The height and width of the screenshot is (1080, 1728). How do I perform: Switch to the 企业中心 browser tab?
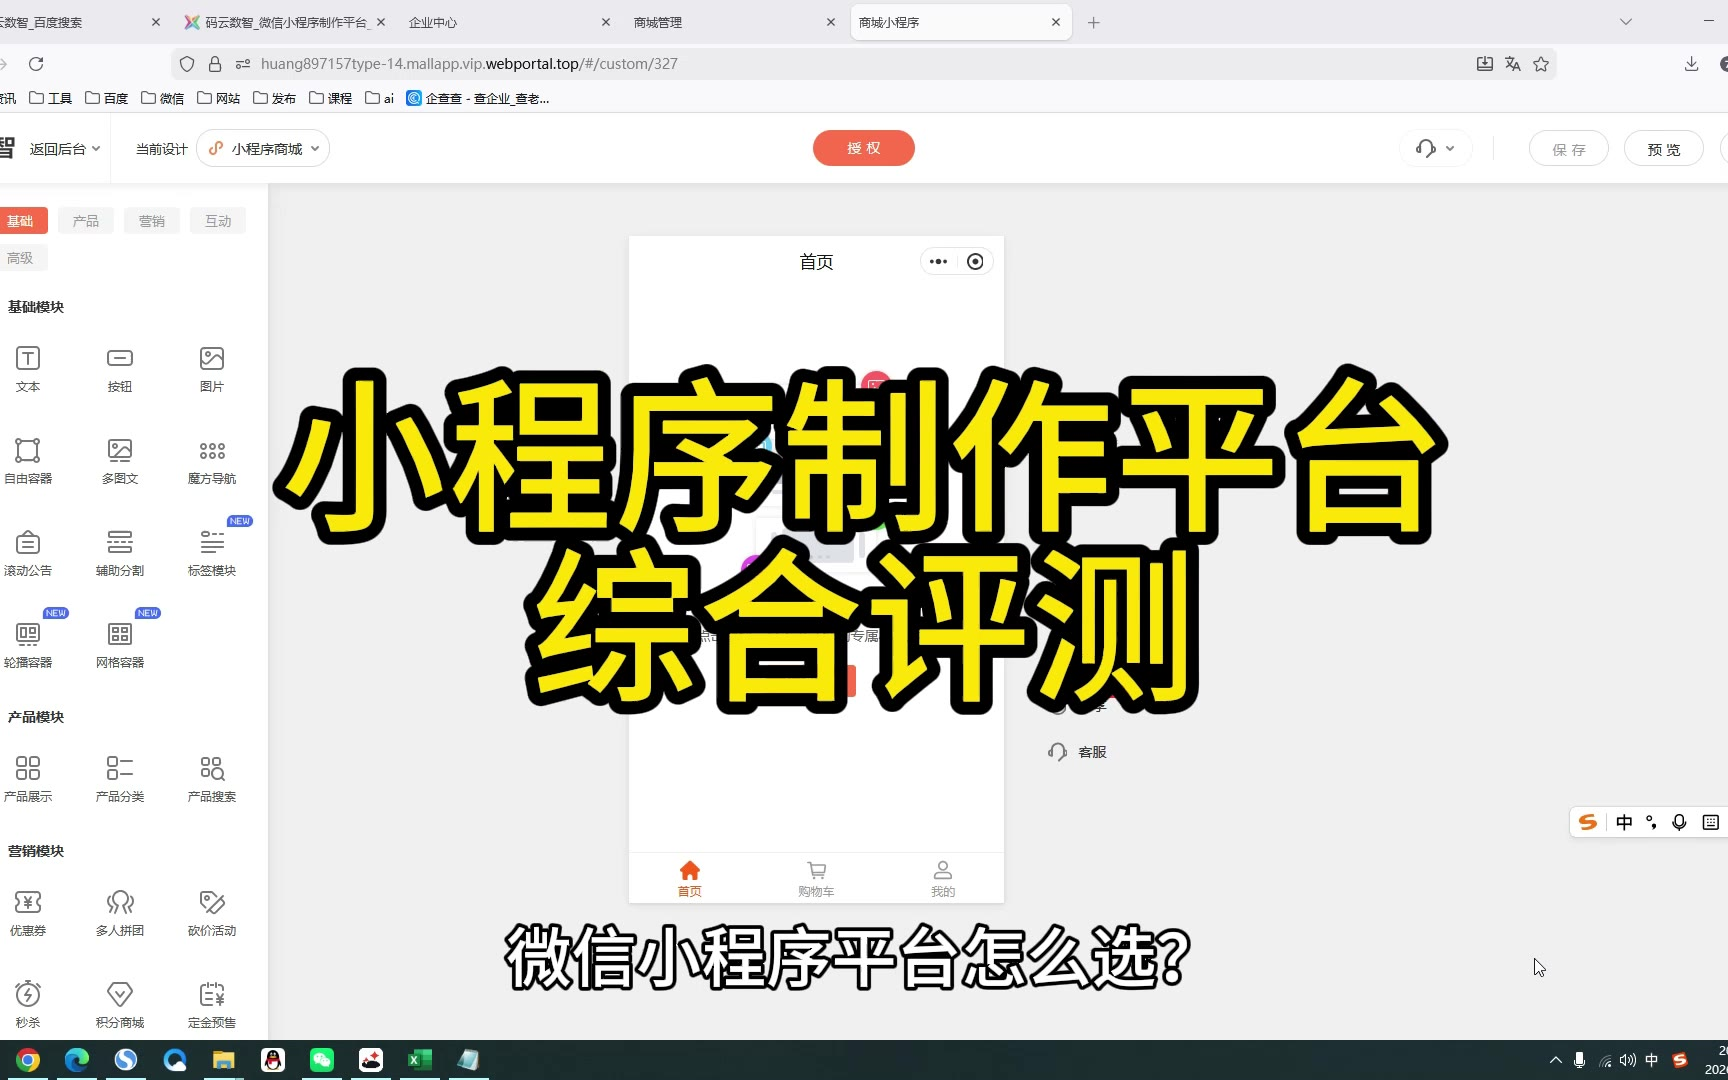click(510, 22)
